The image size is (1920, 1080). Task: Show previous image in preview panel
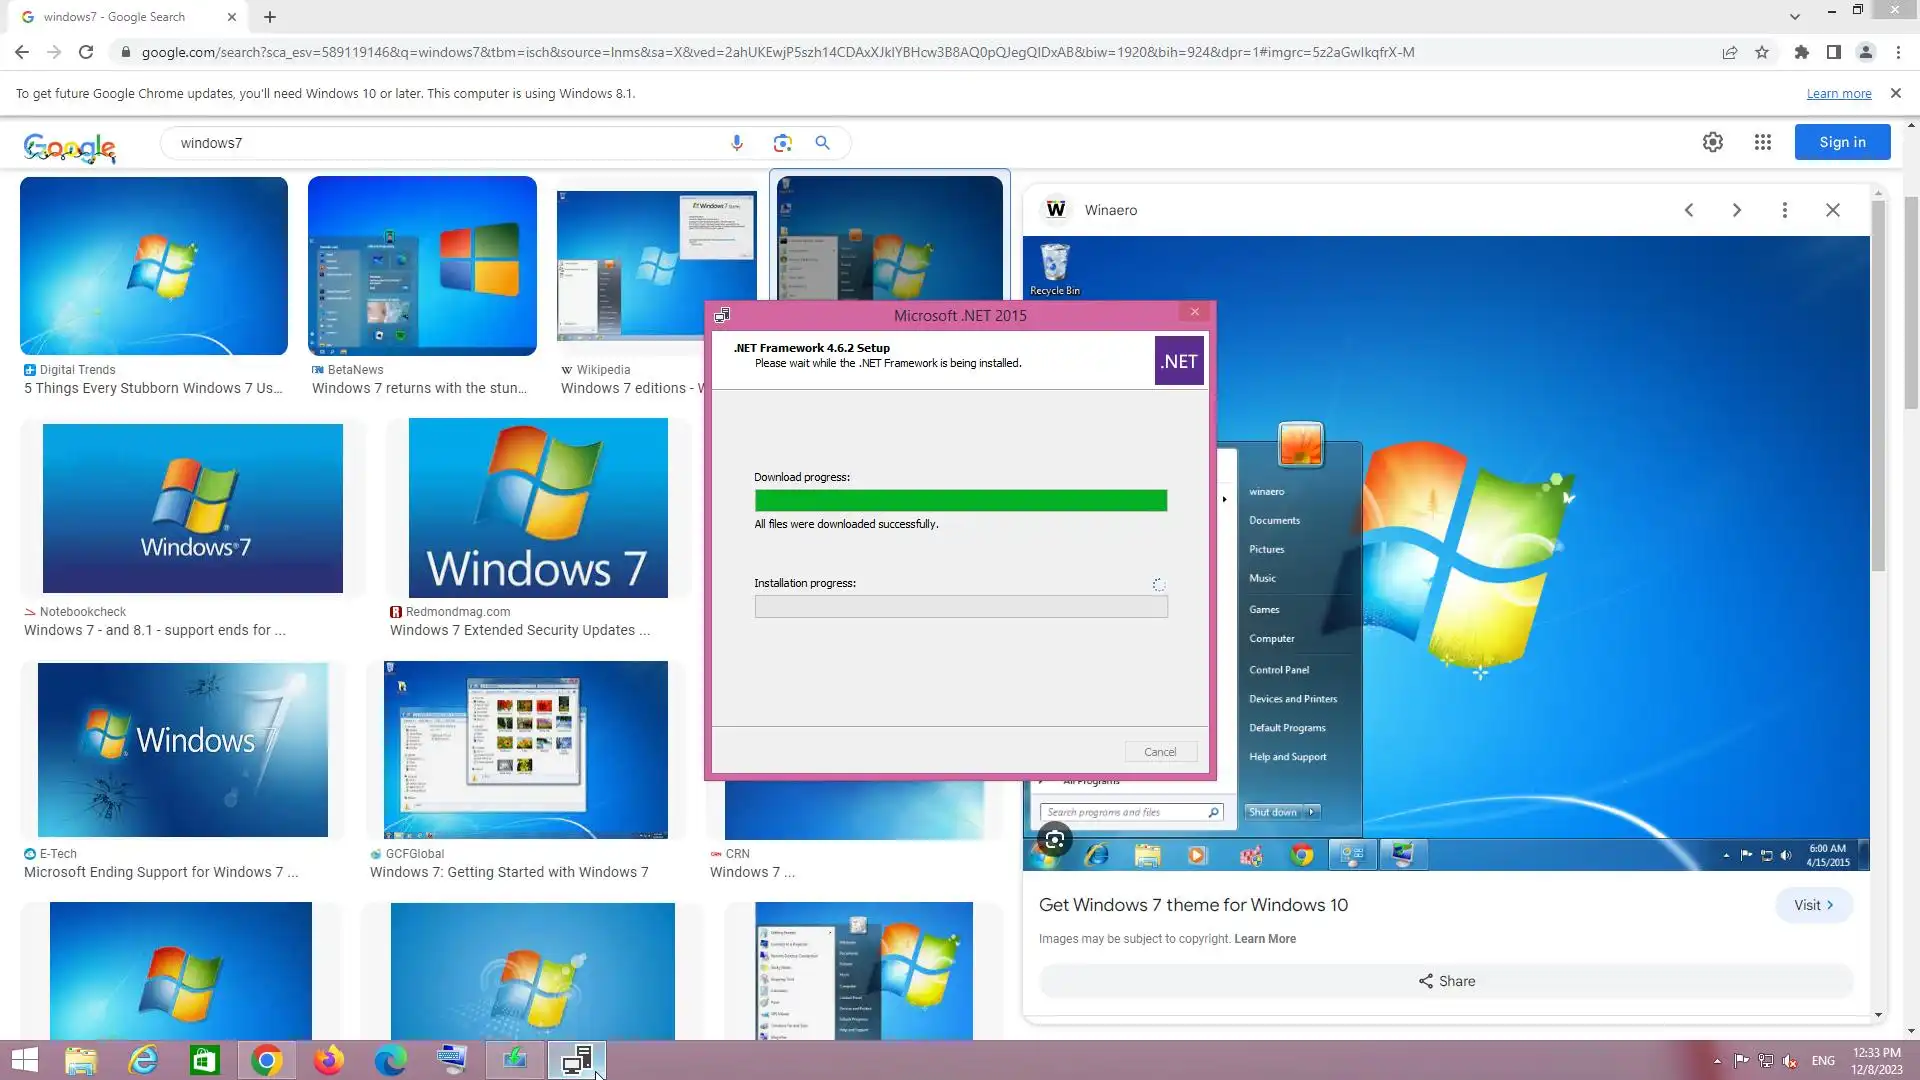tap(1689, 210)
